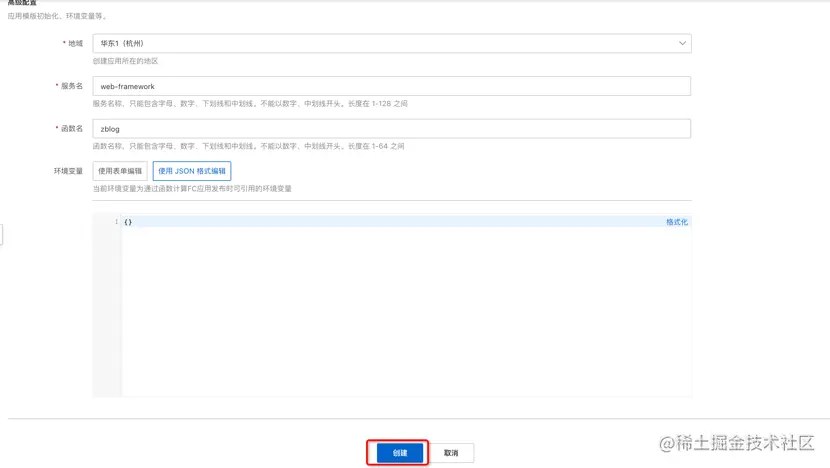
Task: Focus the 服务名 input containing web-framework
Action: [392, 86]
